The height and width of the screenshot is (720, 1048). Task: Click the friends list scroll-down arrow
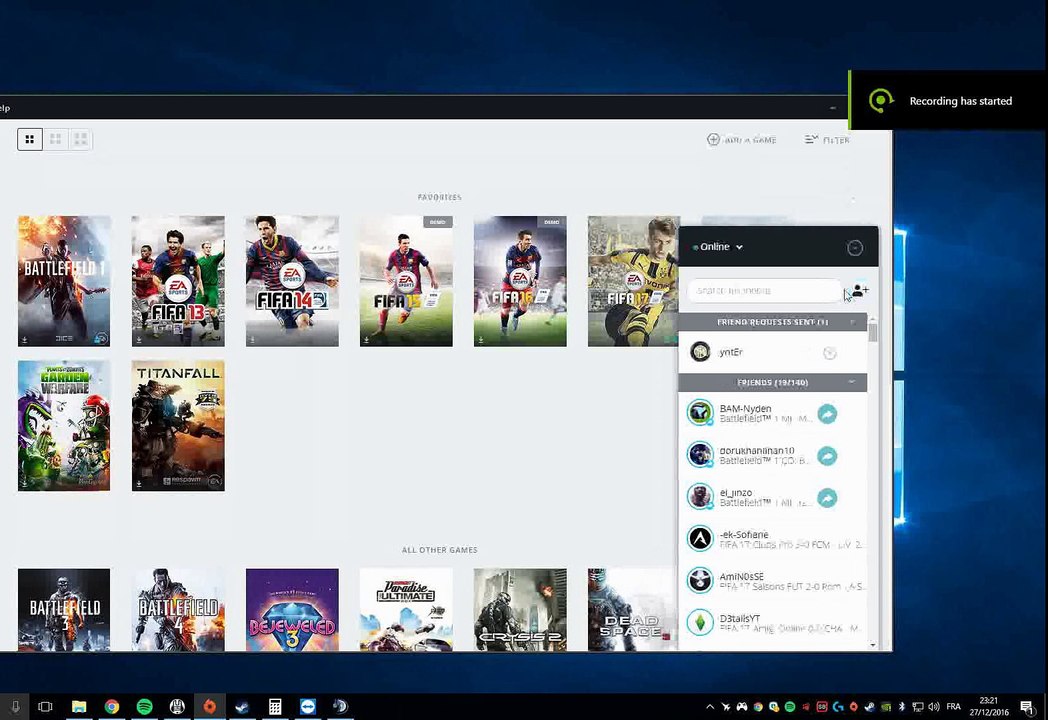(873, 645)
